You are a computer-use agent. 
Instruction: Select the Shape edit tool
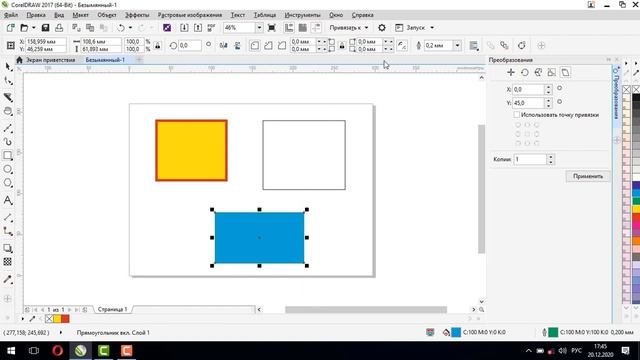point(8,81)
